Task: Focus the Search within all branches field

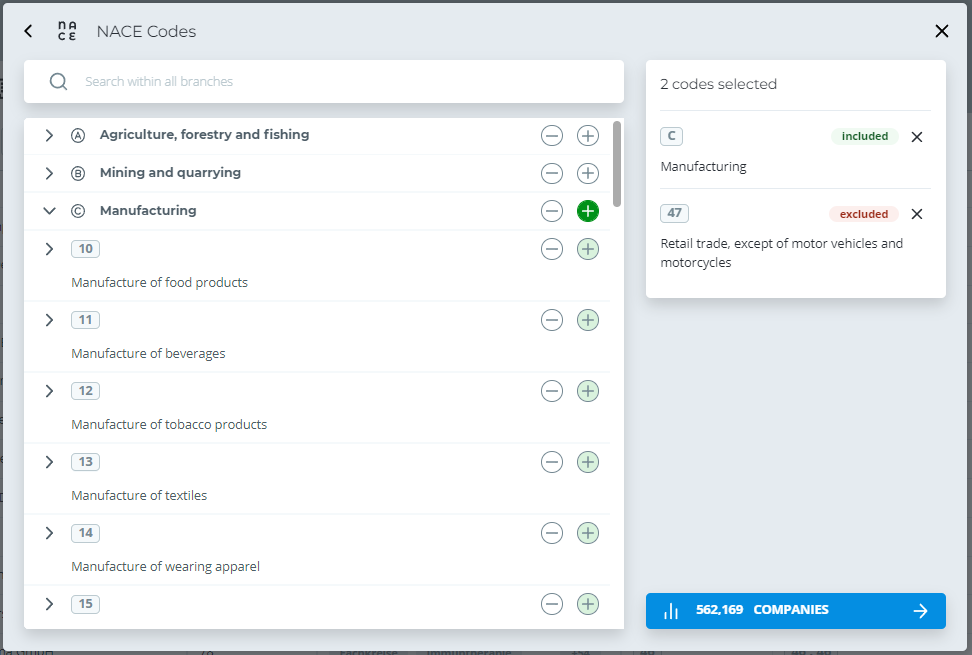Action: pos(340,81)
